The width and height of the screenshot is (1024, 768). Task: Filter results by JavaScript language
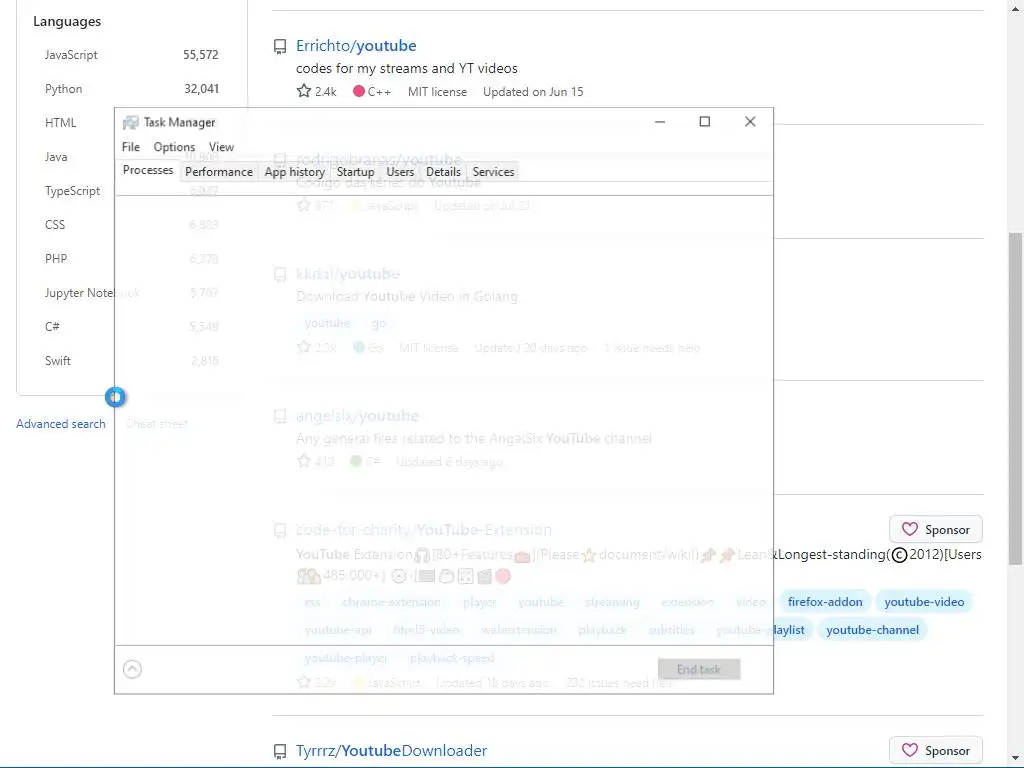point(71,55)
